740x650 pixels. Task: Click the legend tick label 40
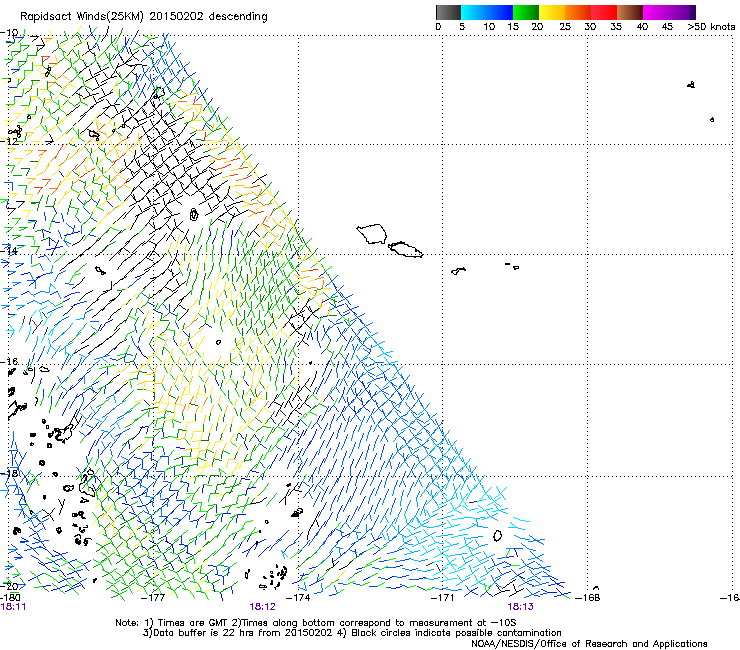(642, 27)
